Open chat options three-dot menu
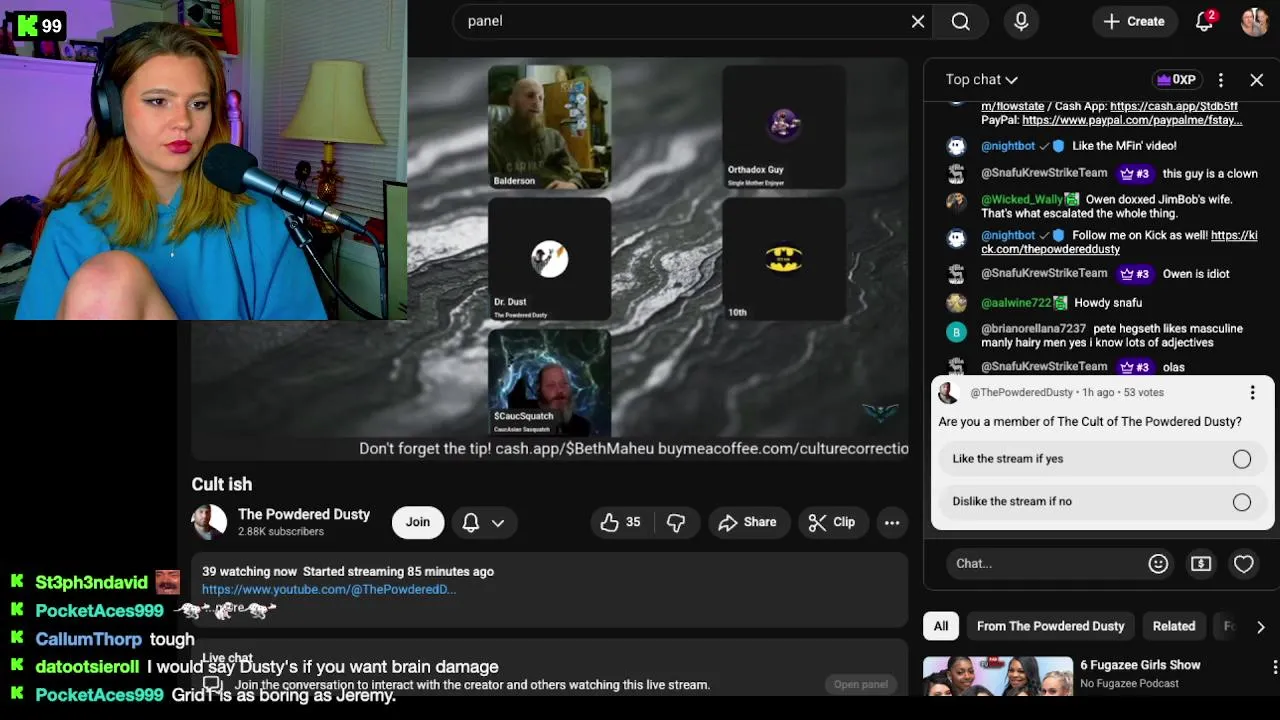Viewport: 1280px width, 720px height. pos(1221,80)
